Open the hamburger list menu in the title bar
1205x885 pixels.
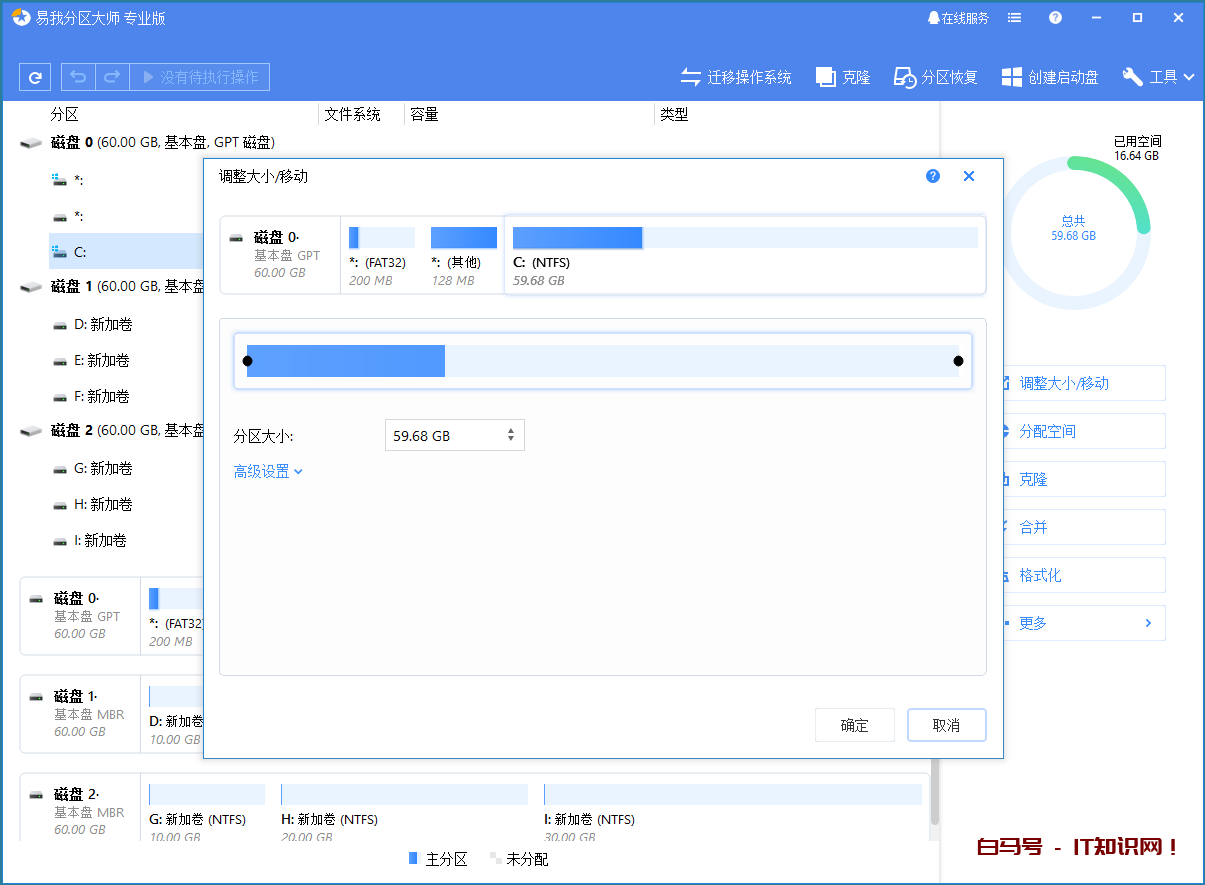[x=1014, y=17]
